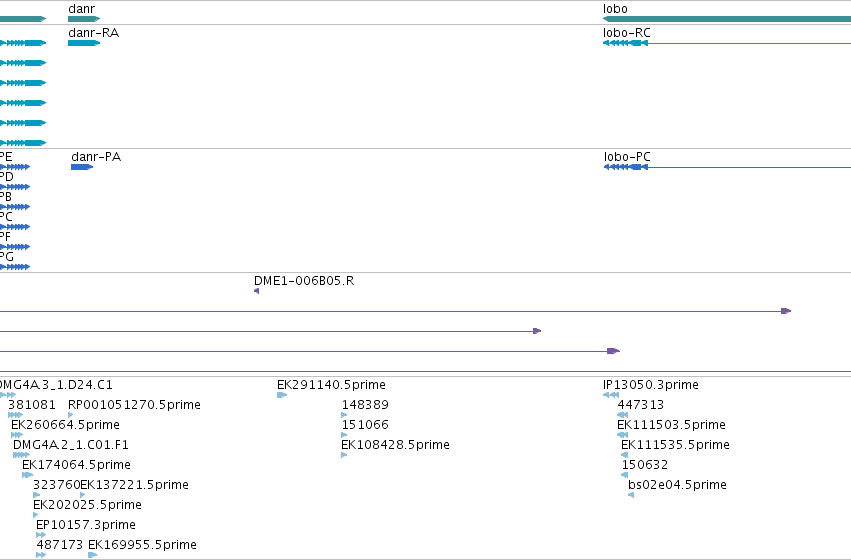Click RP001051270.5prime label

pos(134,404)
